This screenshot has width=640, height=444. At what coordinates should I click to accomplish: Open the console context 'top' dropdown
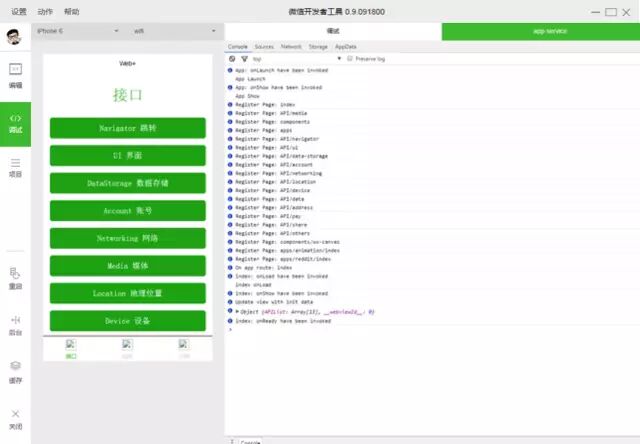[x=297, y=59]
